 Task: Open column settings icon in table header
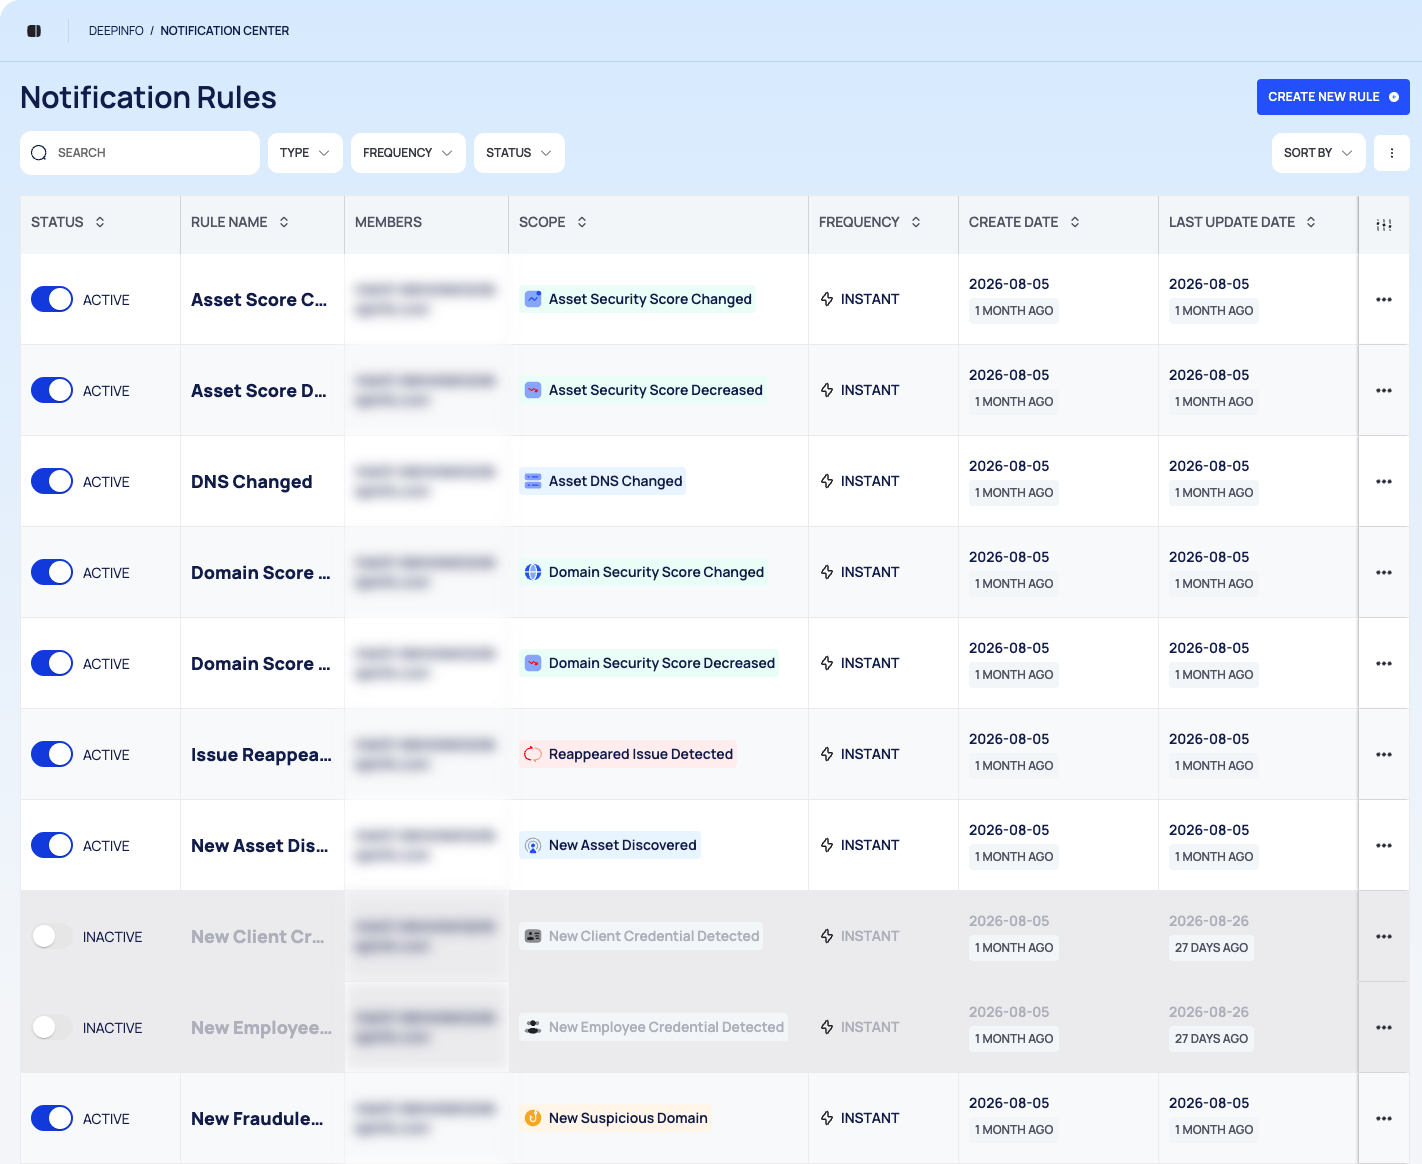[x=1384, y=225]
